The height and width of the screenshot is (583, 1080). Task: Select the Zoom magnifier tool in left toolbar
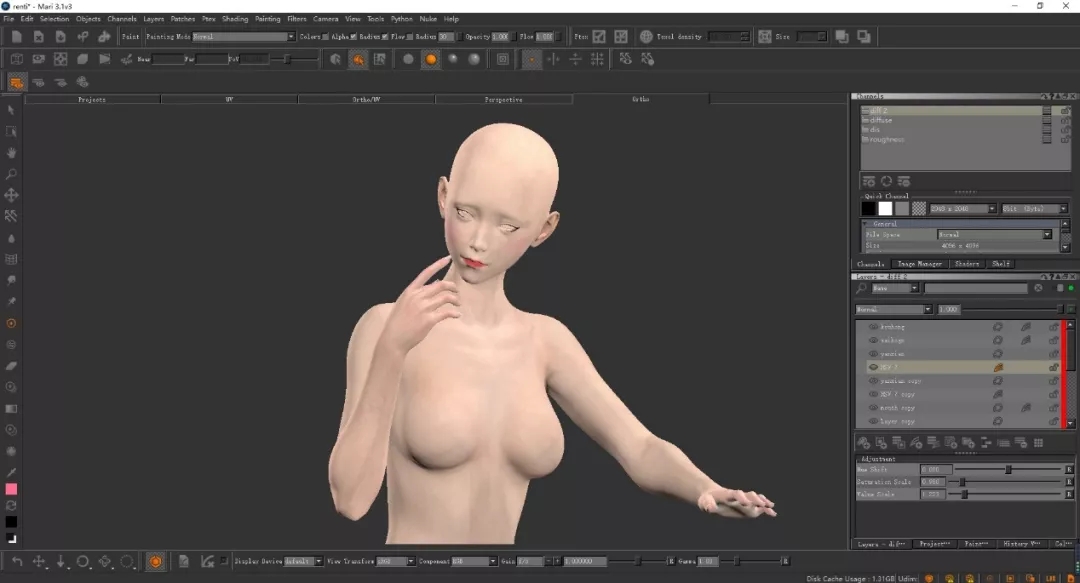coord(11,174)
